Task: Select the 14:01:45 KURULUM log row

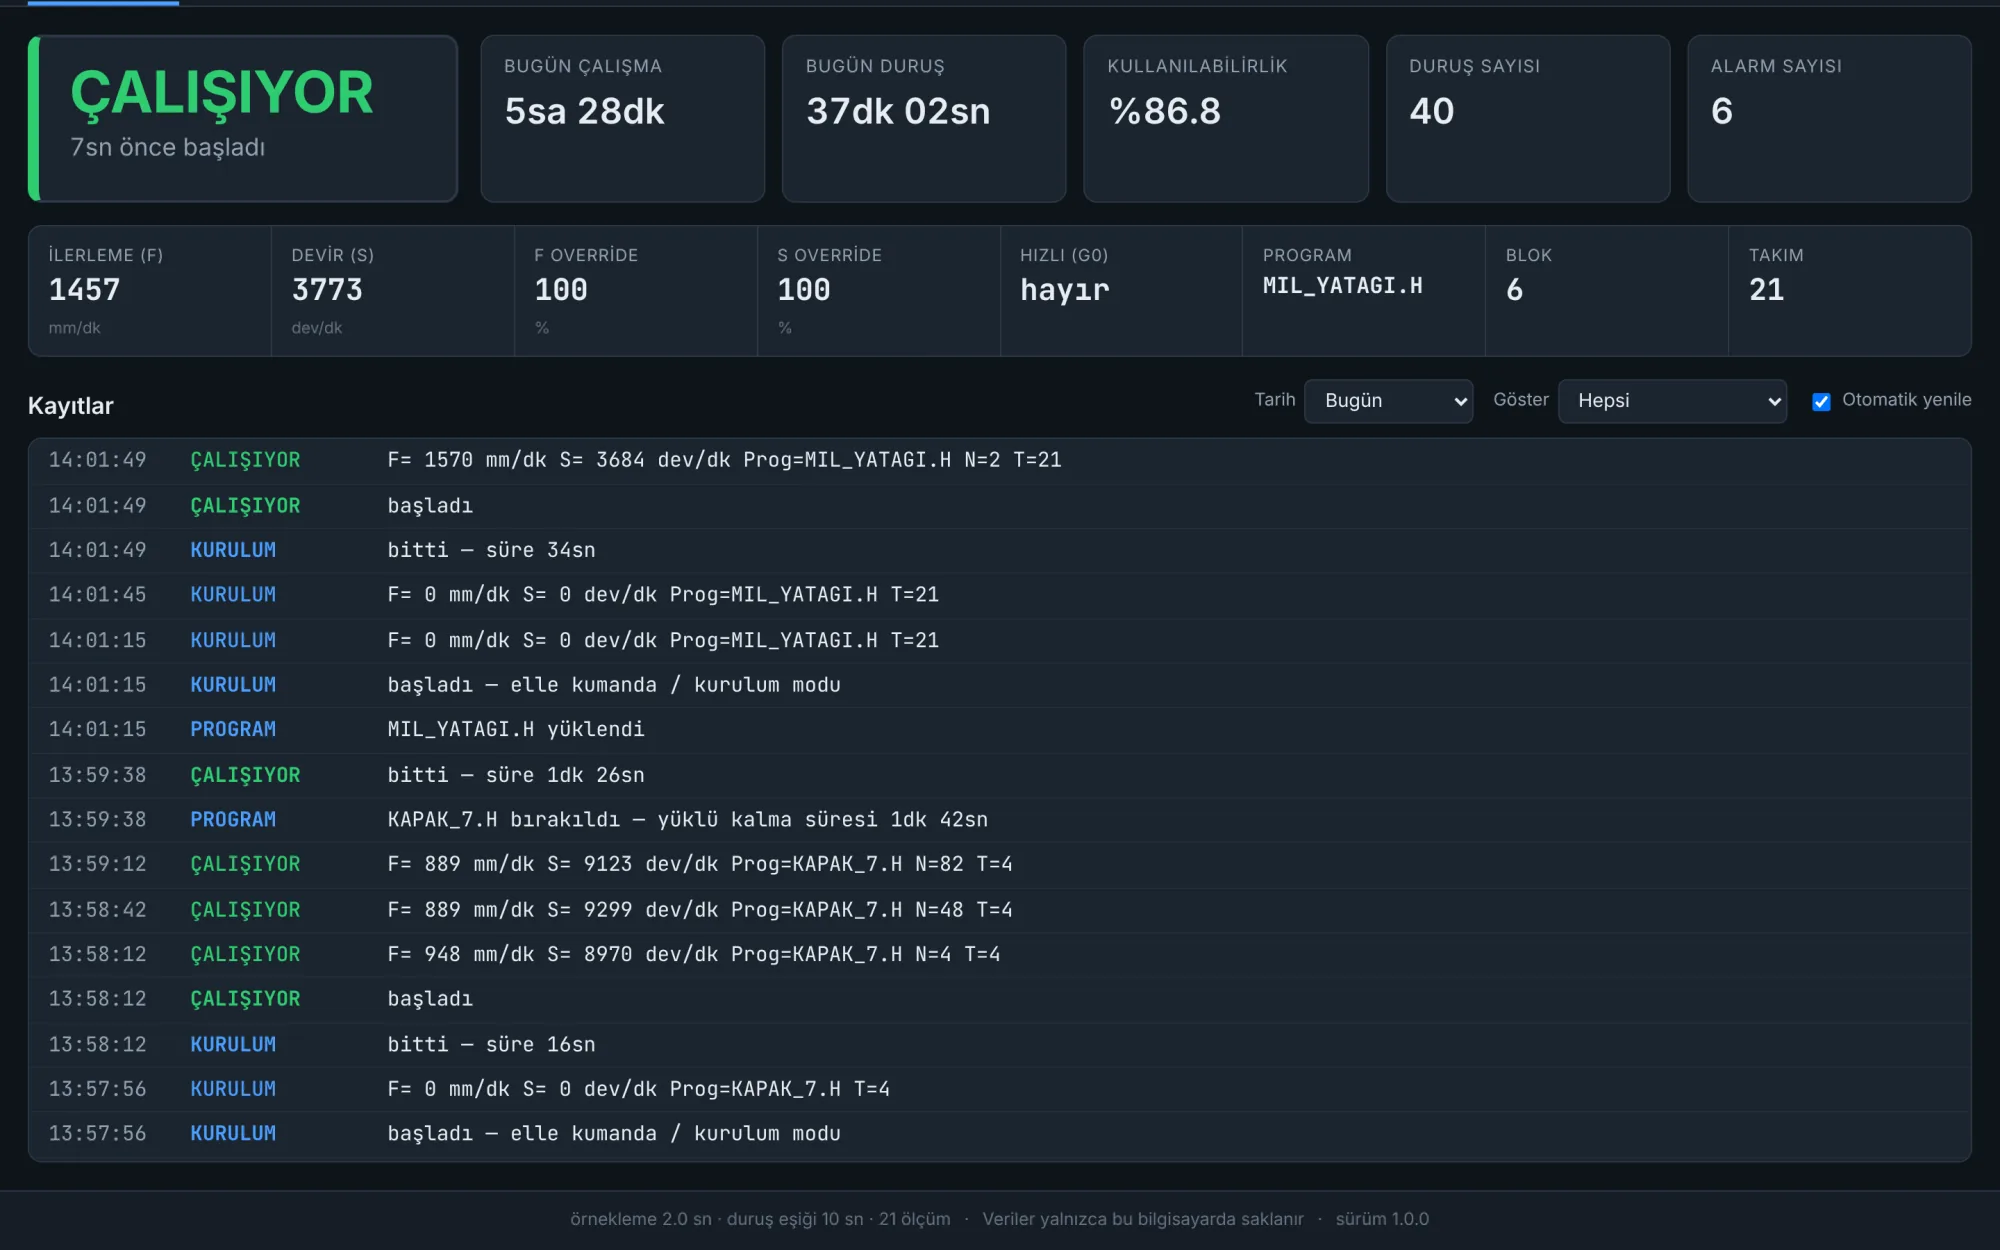Action: pyautogui.click(x=1000, y=595)
